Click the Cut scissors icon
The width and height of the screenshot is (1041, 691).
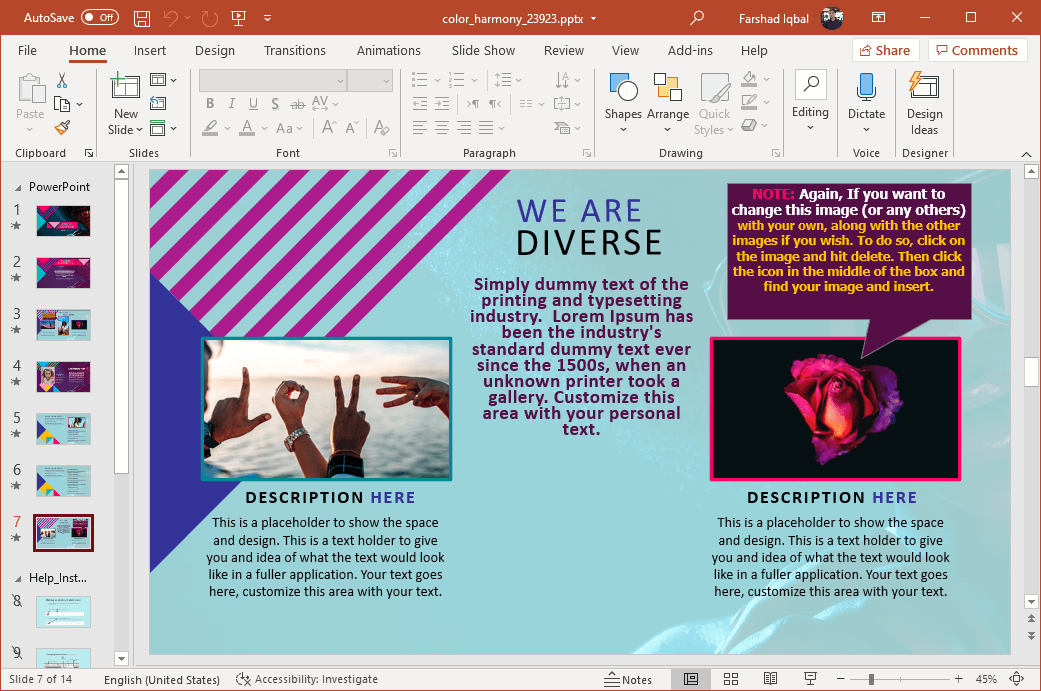pyautogui.click(x=62, y=81)
